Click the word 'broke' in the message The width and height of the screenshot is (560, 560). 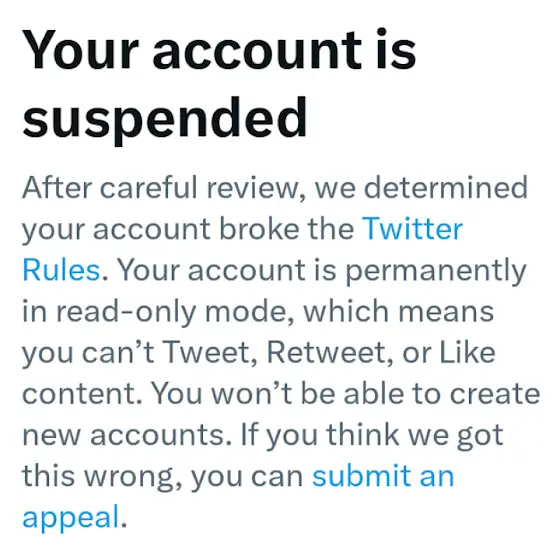point(259,229)
